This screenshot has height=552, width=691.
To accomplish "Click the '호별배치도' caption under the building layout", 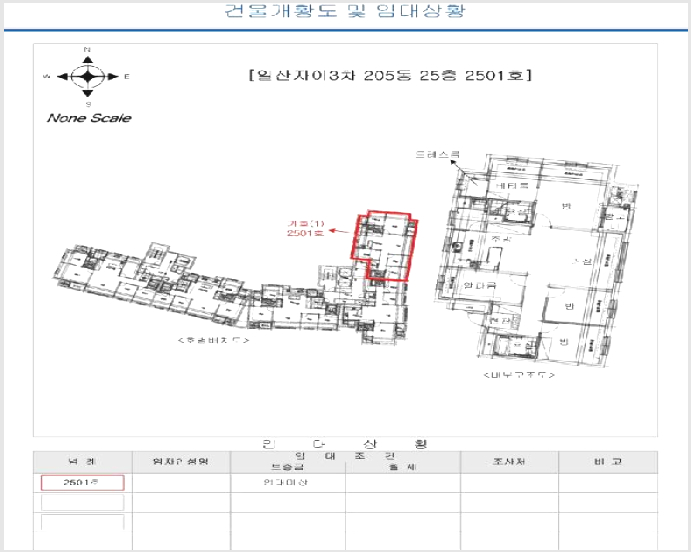I will [x=213, y=341].
